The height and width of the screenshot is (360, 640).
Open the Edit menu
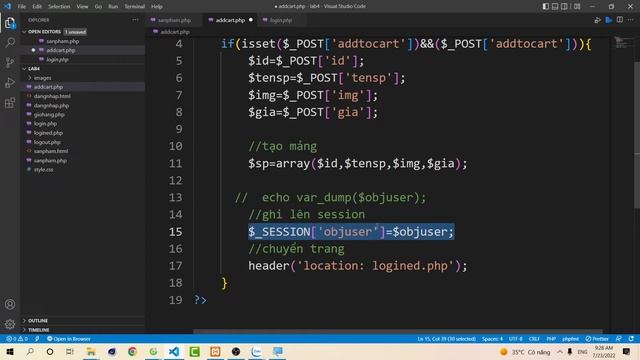[x=37, y=6]
